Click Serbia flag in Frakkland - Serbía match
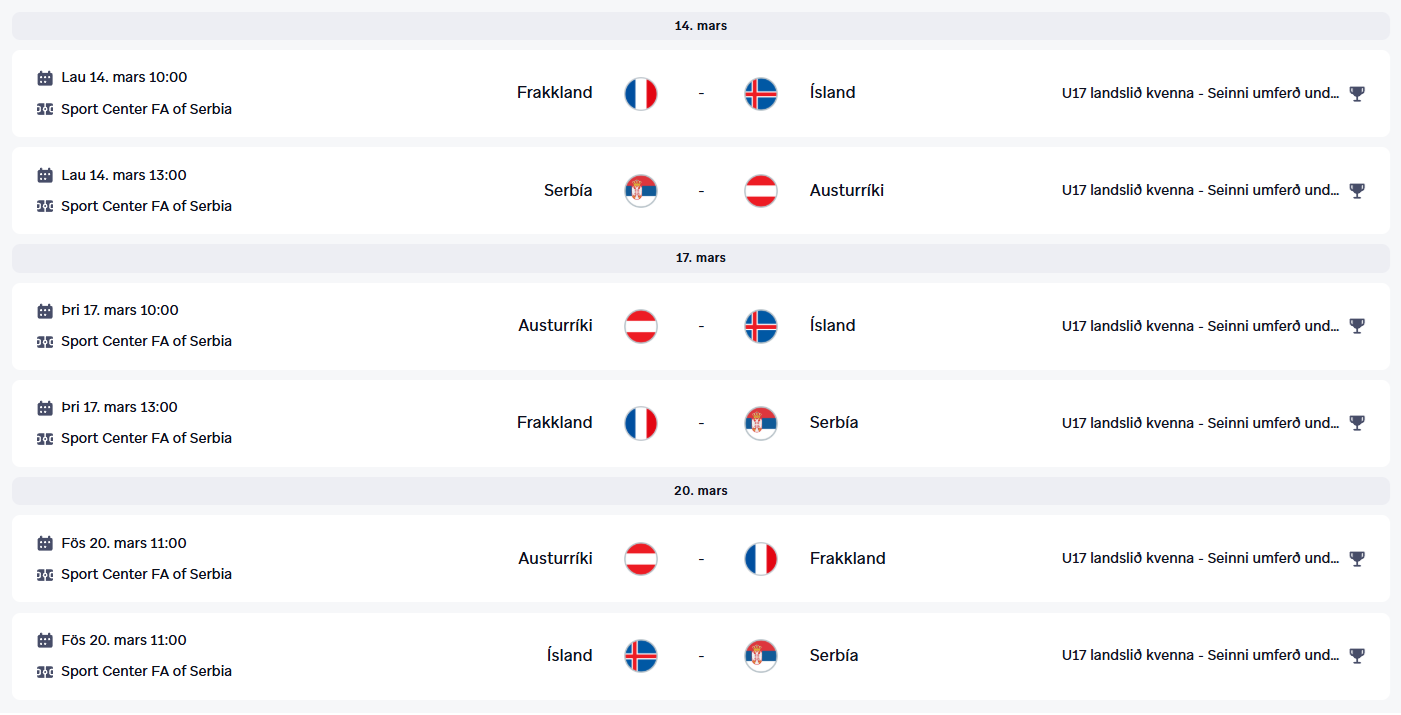Viewport: 1401px width, 715px height. pos(761,424)
